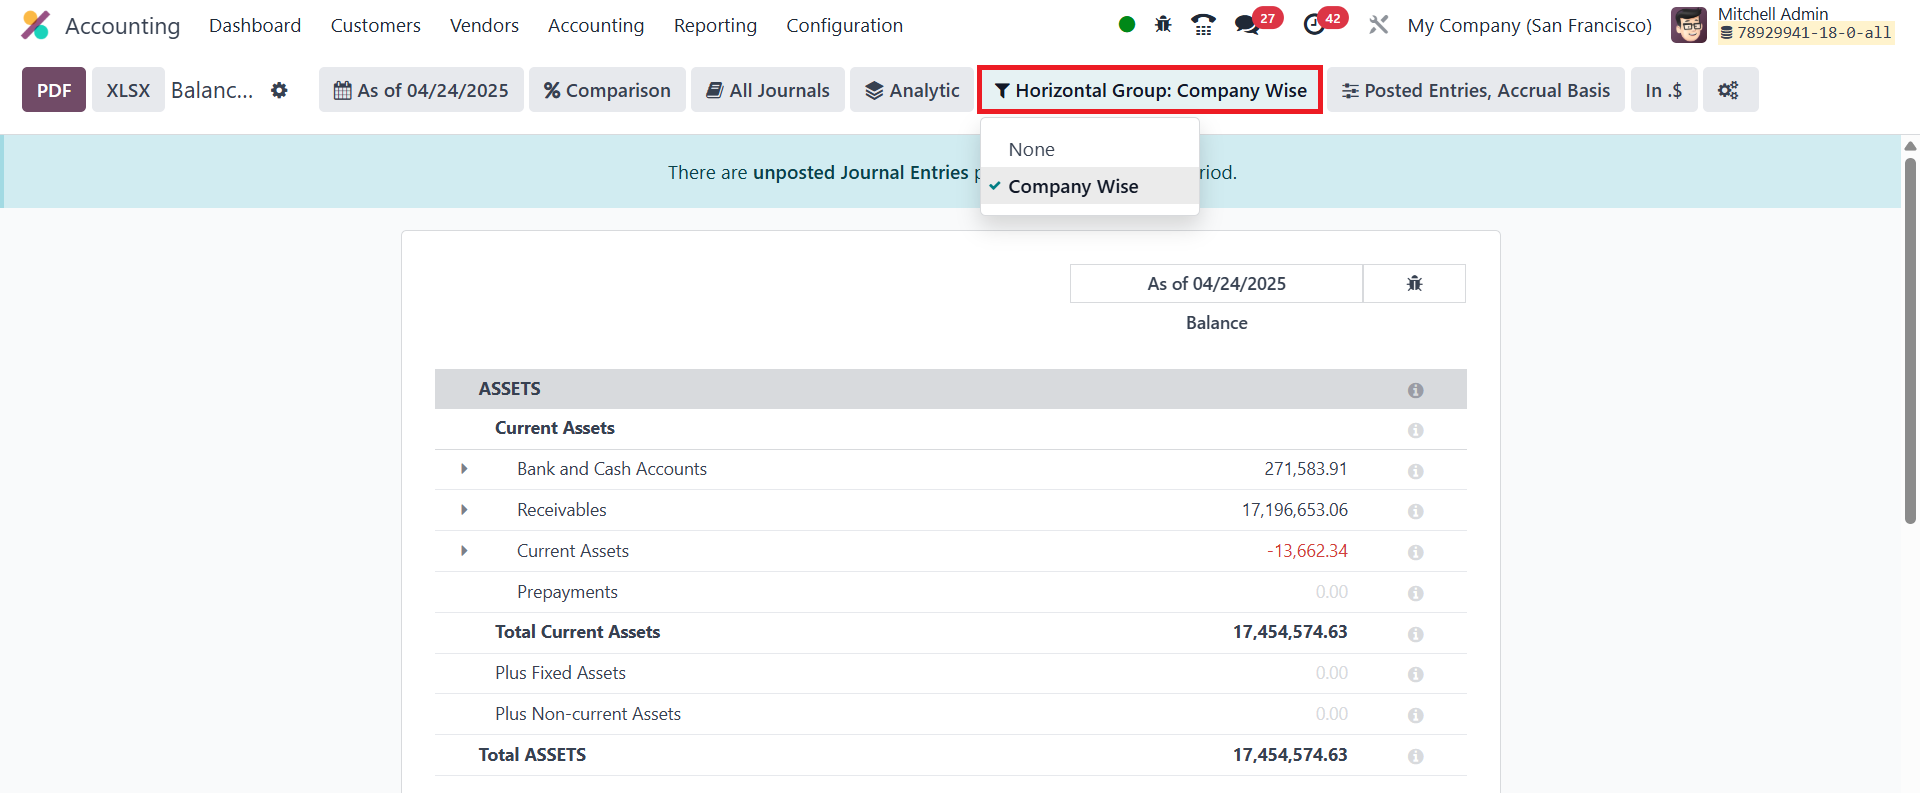Viewport: 1920px width, 793px height.
Task: Open the debug bug icon in navbar
Action: pyautogui.click(x=1163, y=25)
